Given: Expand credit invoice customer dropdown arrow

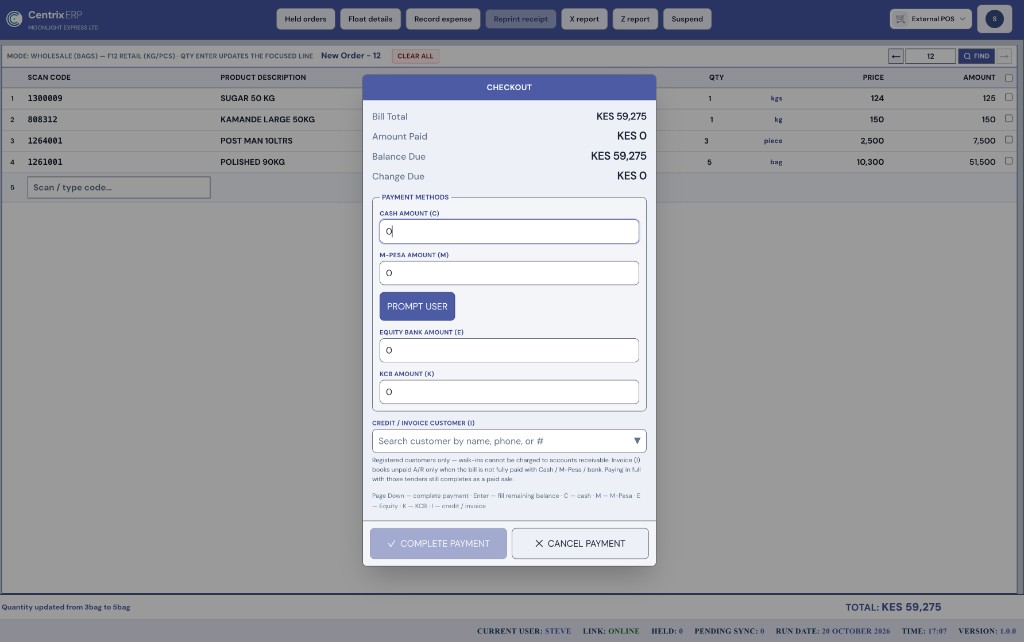Looking at the screenshot, I should (x=637, y=441).
